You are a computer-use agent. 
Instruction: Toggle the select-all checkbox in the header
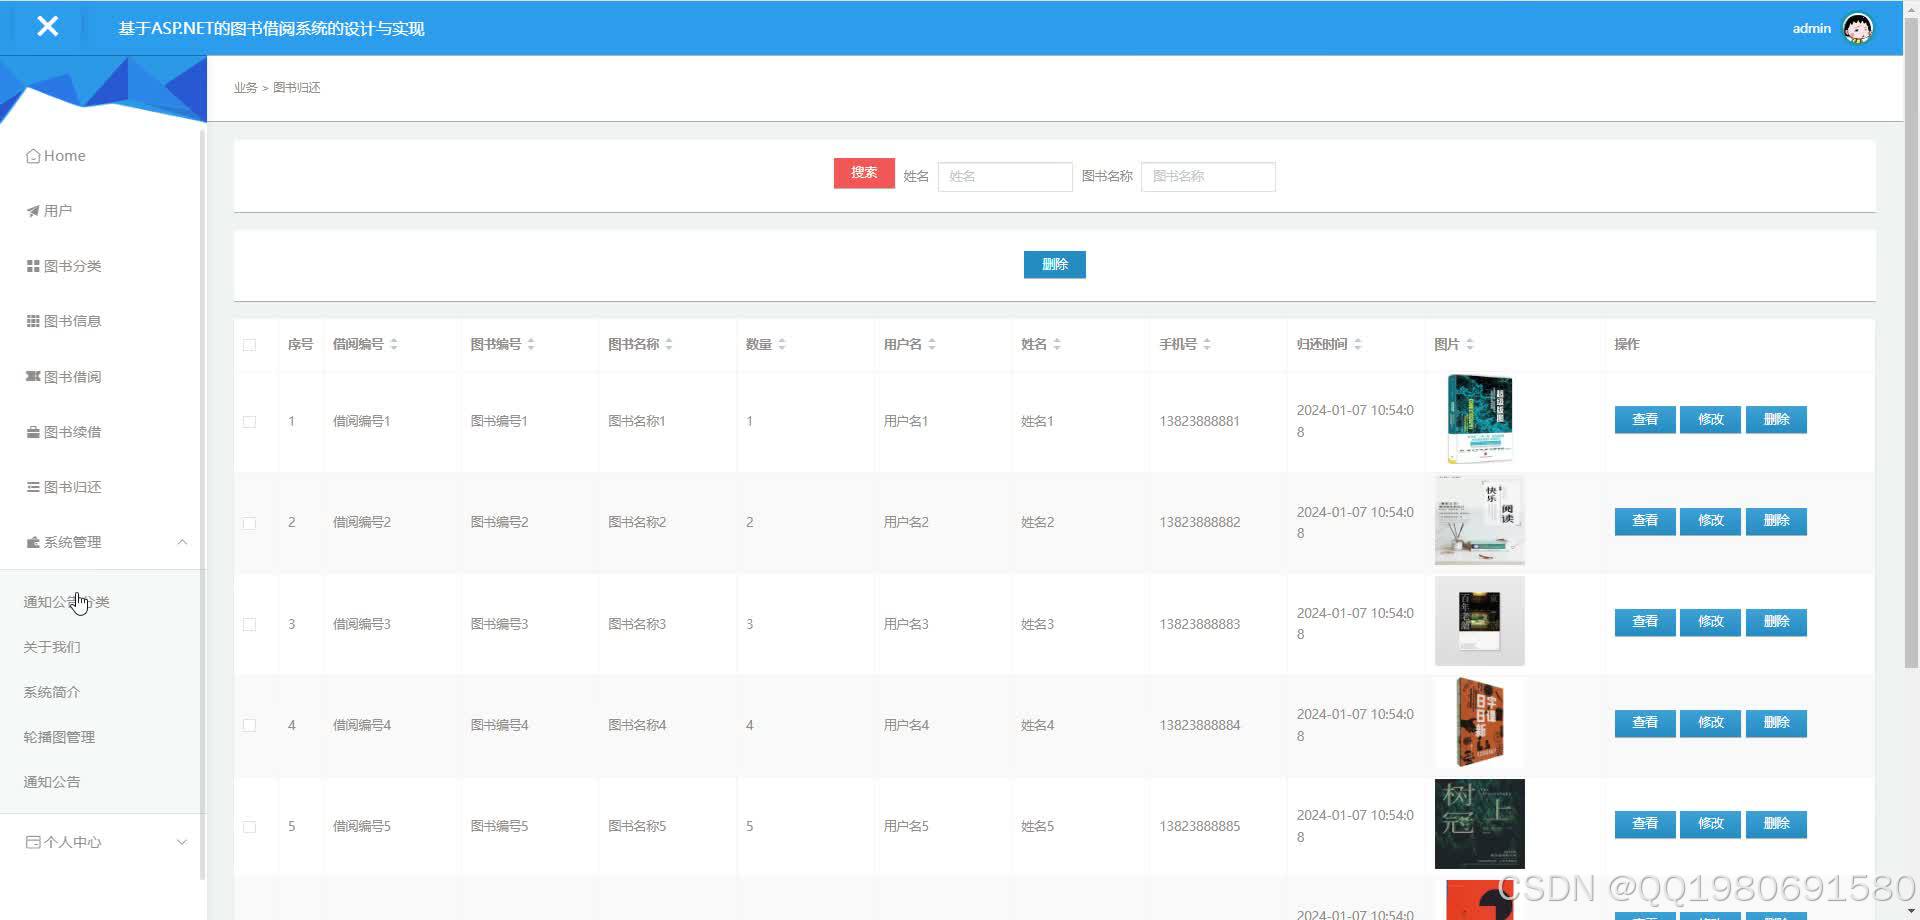pyautogui.click(x=249, y=345)
